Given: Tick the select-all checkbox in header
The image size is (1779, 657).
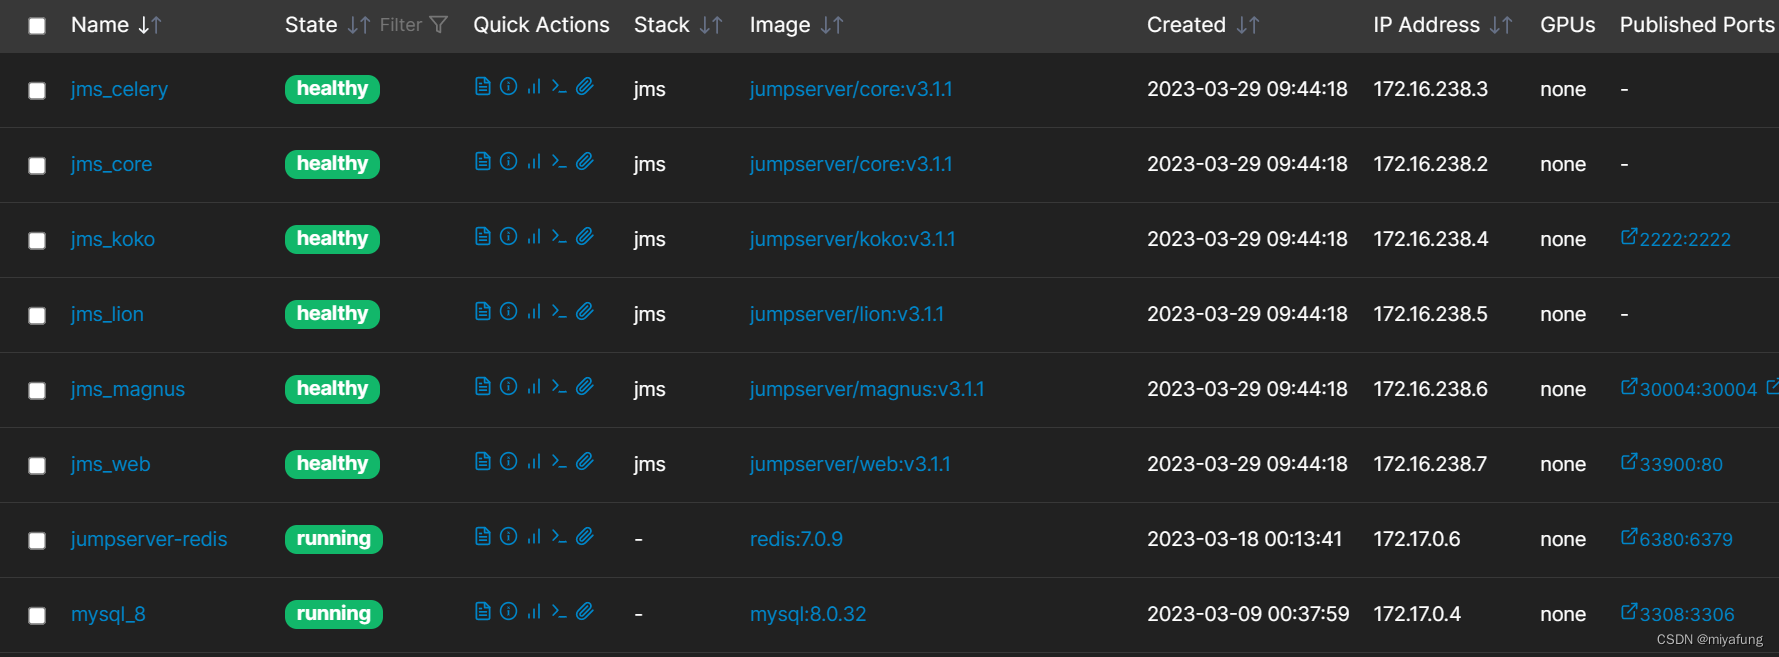Looking at the screenshot, I should tap(37, 25).
